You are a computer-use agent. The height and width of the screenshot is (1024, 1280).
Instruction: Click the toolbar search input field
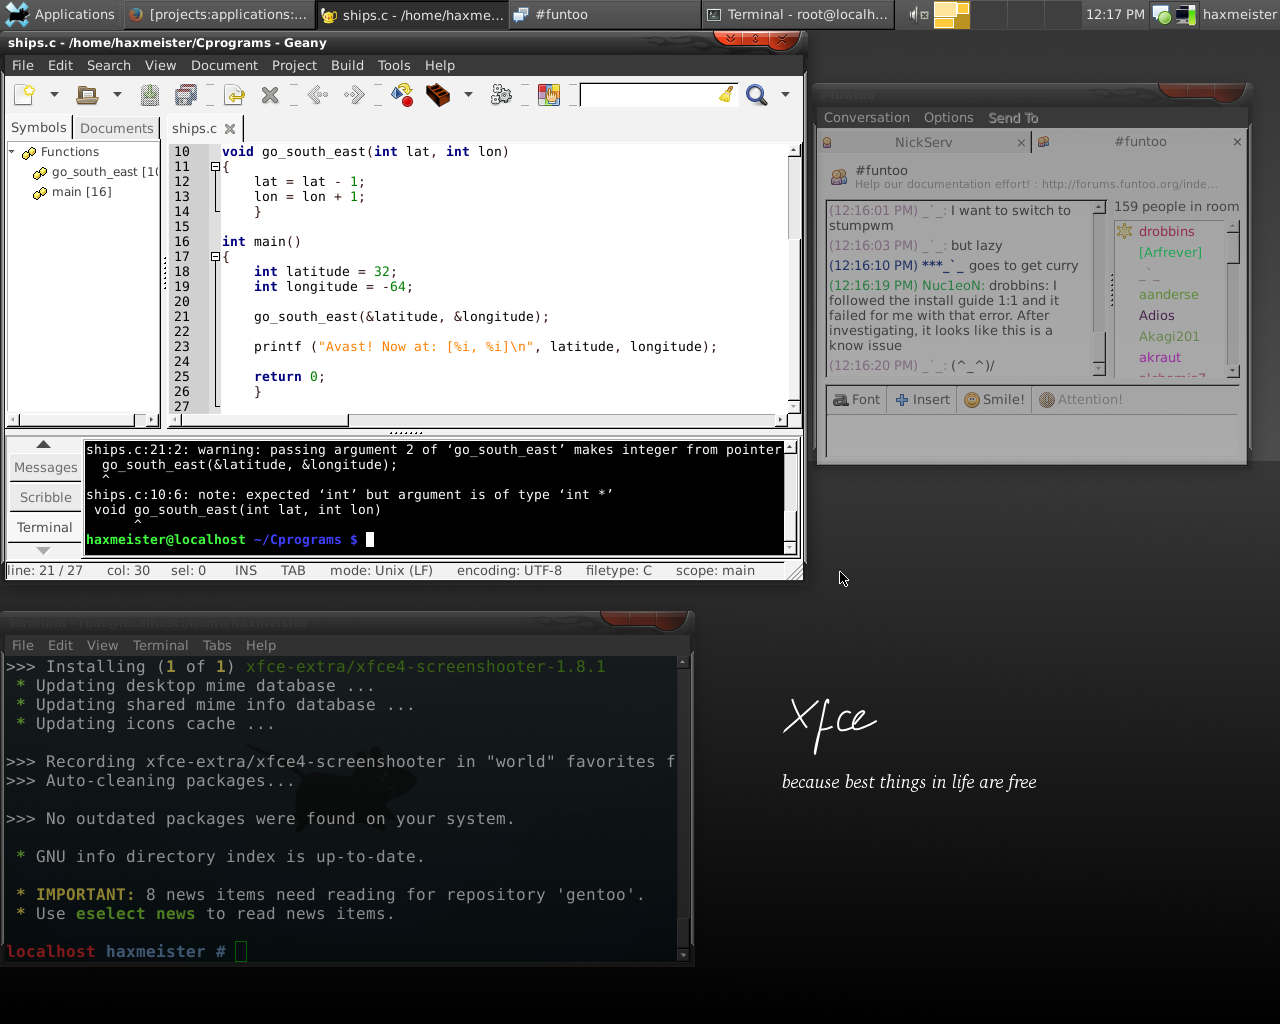(x=648, y=95)
